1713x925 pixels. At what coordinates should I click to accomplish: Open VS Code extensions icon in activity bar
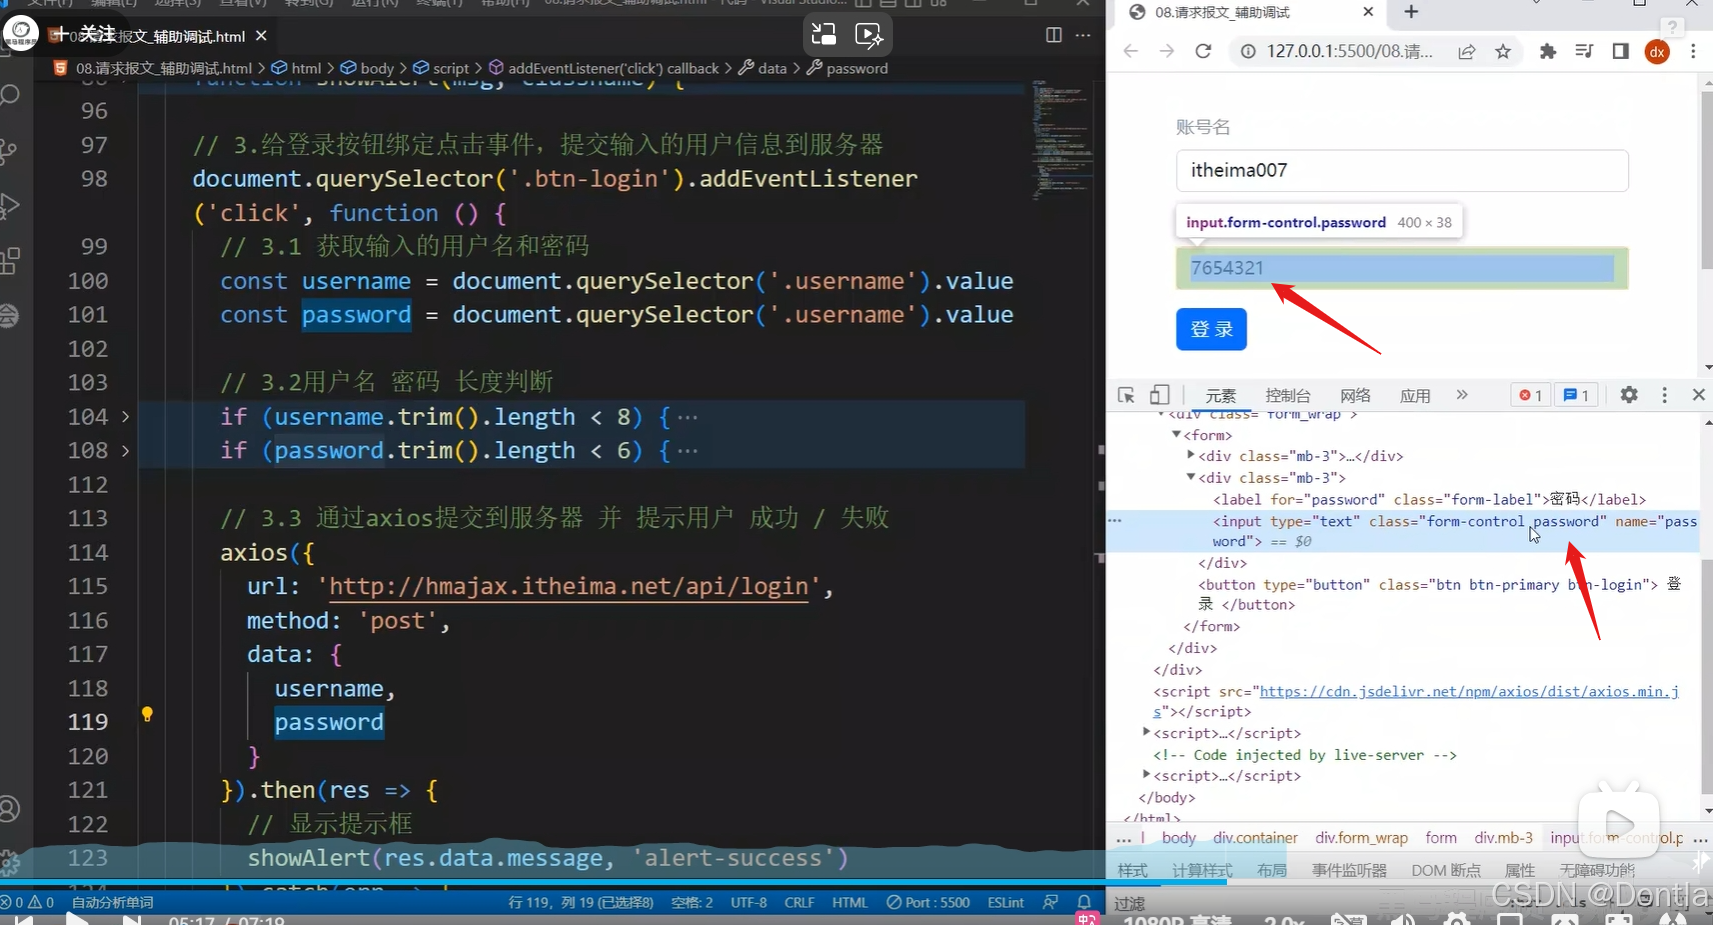[x=10, y=261]
